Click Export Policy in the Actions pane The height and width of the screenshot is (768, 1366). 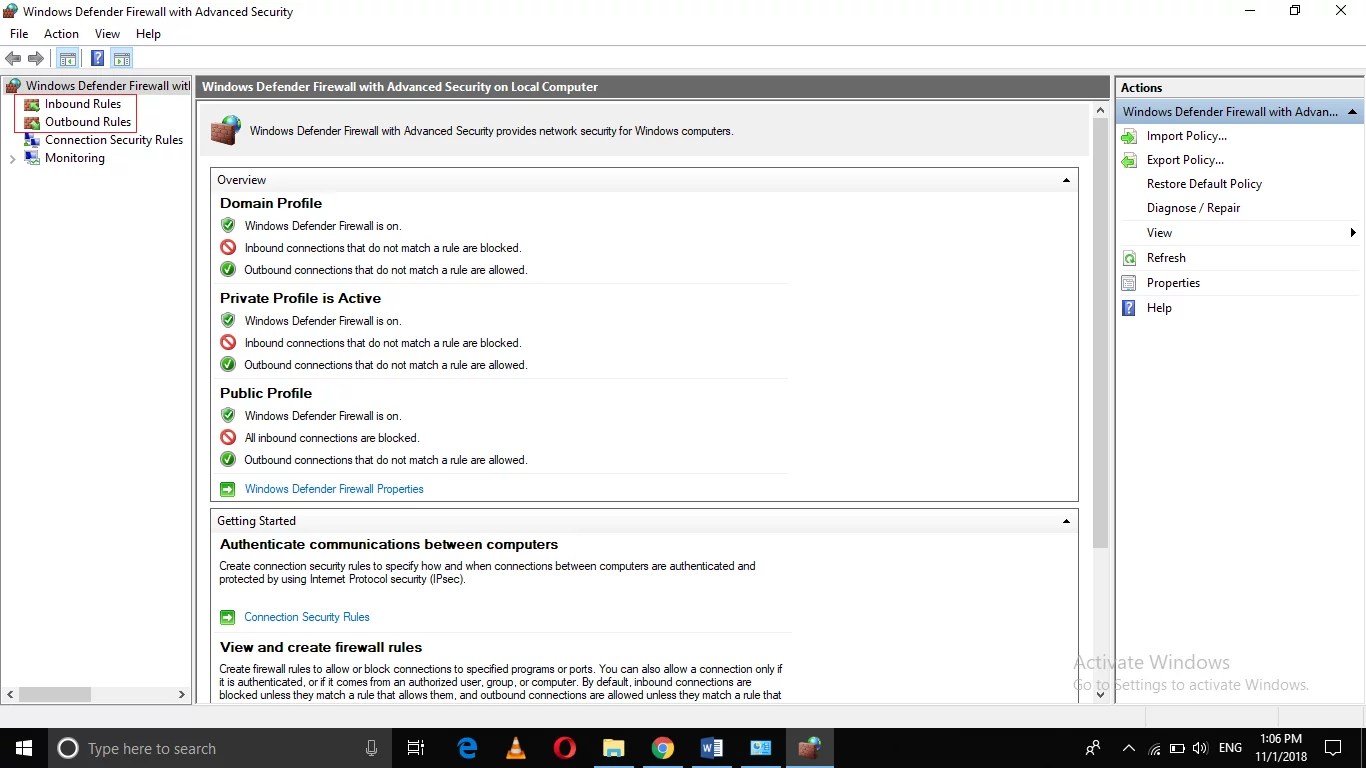pyautogui.click(x=1185, y=160)
